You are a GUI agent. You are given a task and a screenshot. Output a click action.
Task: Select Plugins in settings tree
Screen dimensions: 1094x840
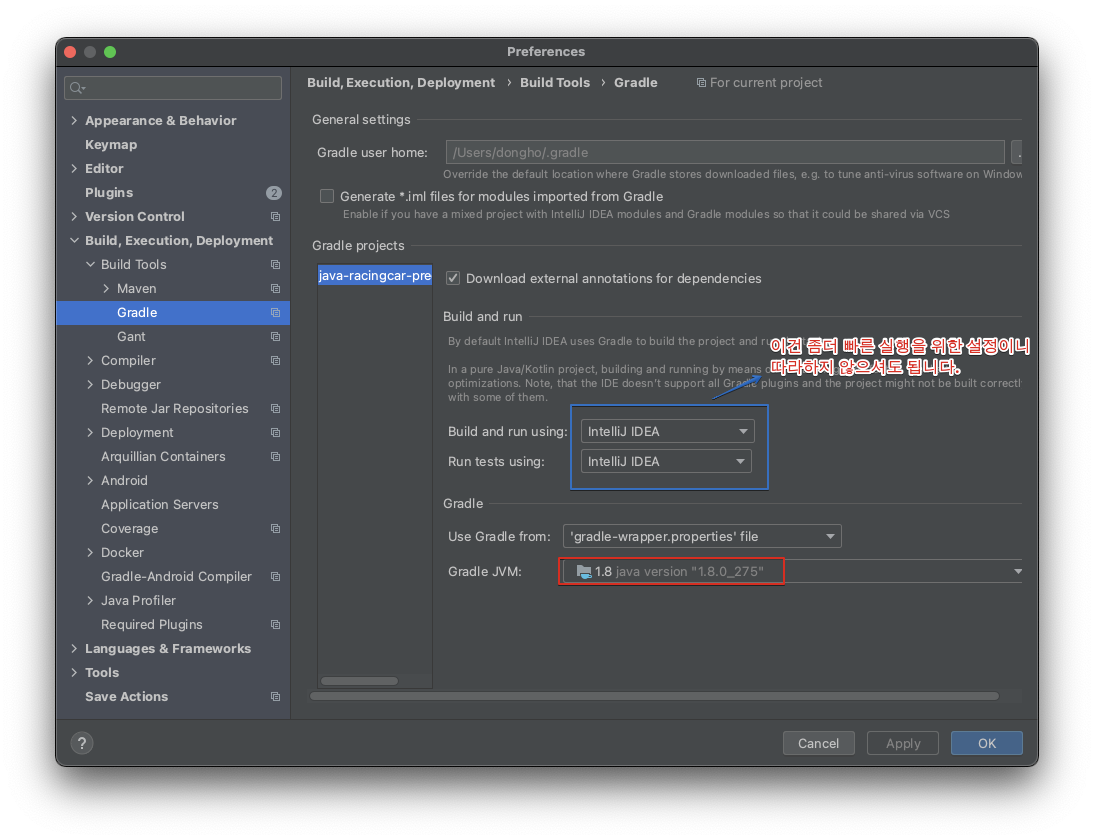point(173,193)
